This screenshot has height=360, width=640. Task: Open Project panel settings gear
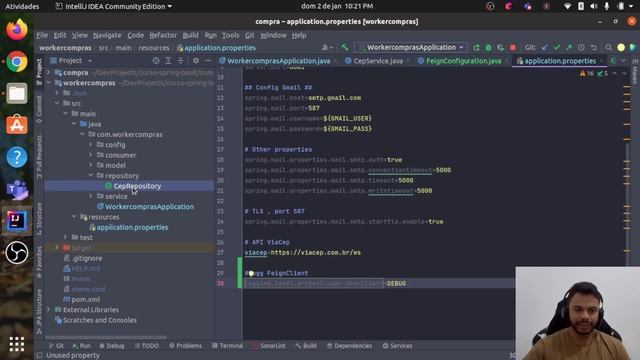[x=196, y=60]
